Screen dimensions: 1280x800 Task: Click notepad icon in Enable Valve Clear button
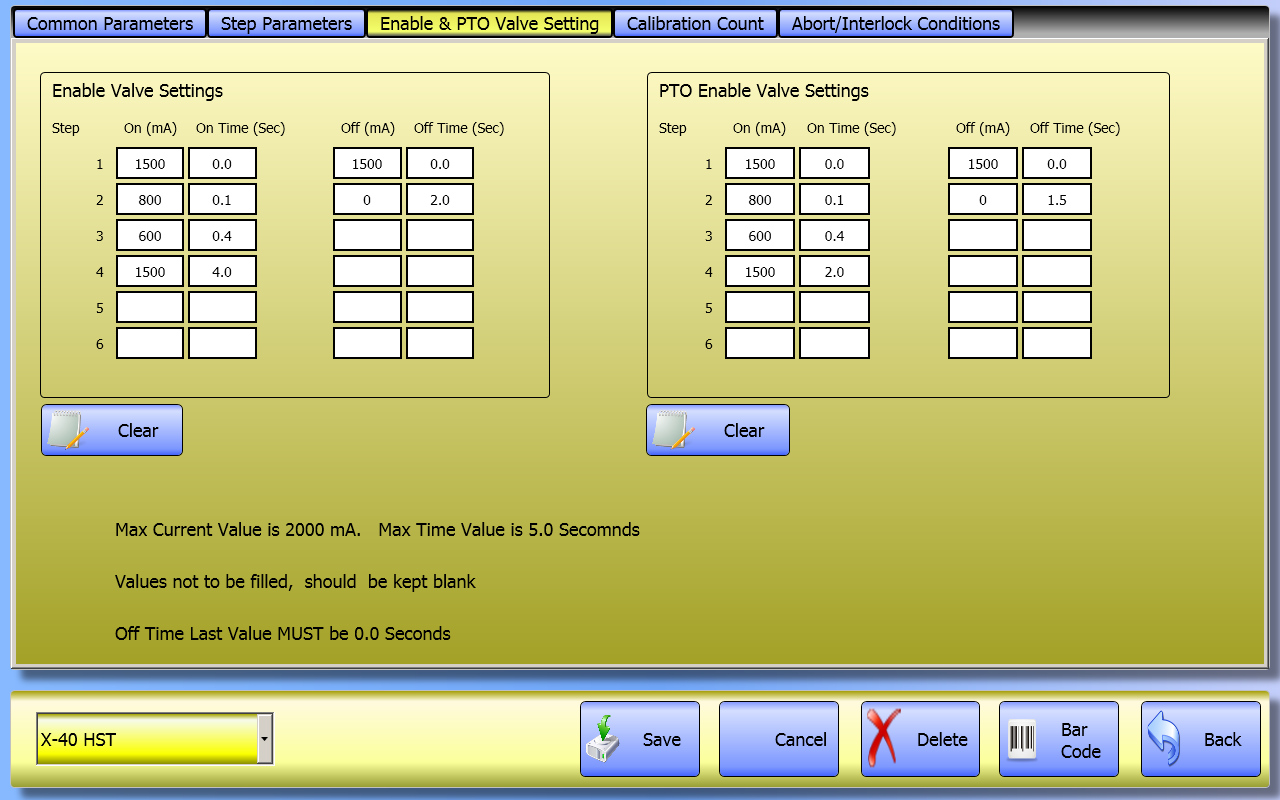(x=69, y=430)
